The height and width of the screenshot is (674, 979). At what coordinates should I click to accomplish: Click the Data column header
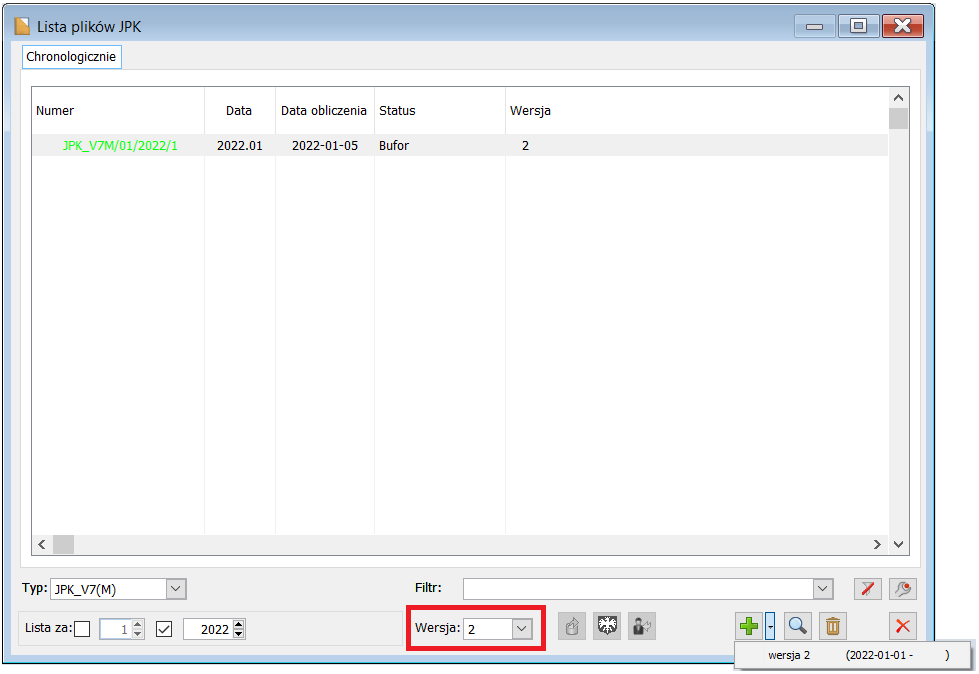240,110
